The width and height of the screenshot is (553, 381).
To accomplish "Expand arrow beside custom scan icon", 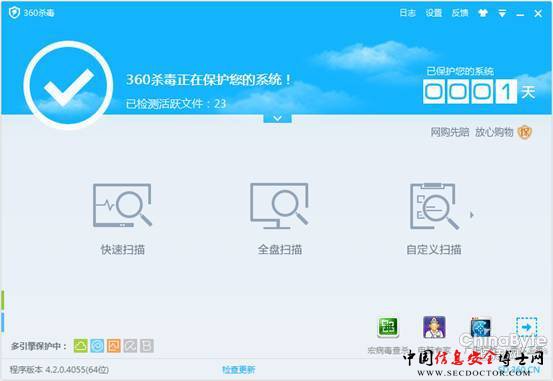I will pos(472,214).
